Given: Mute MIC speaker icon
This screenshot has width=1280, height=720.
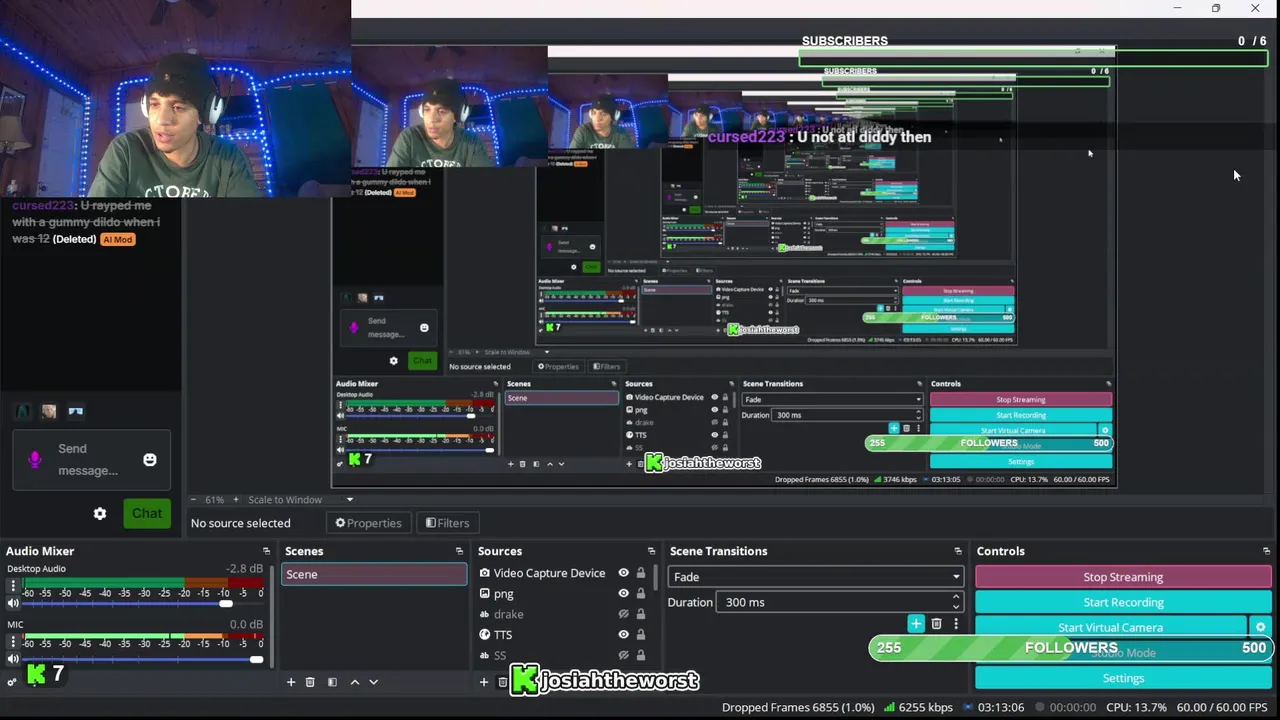Looking at the screenshot, I should (x=13, y=659).
